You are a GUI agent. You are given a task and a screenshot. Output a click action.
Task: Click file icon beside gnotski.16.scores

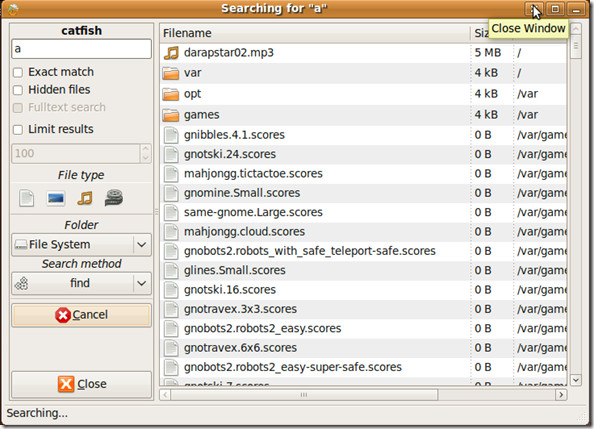[171, 290]
